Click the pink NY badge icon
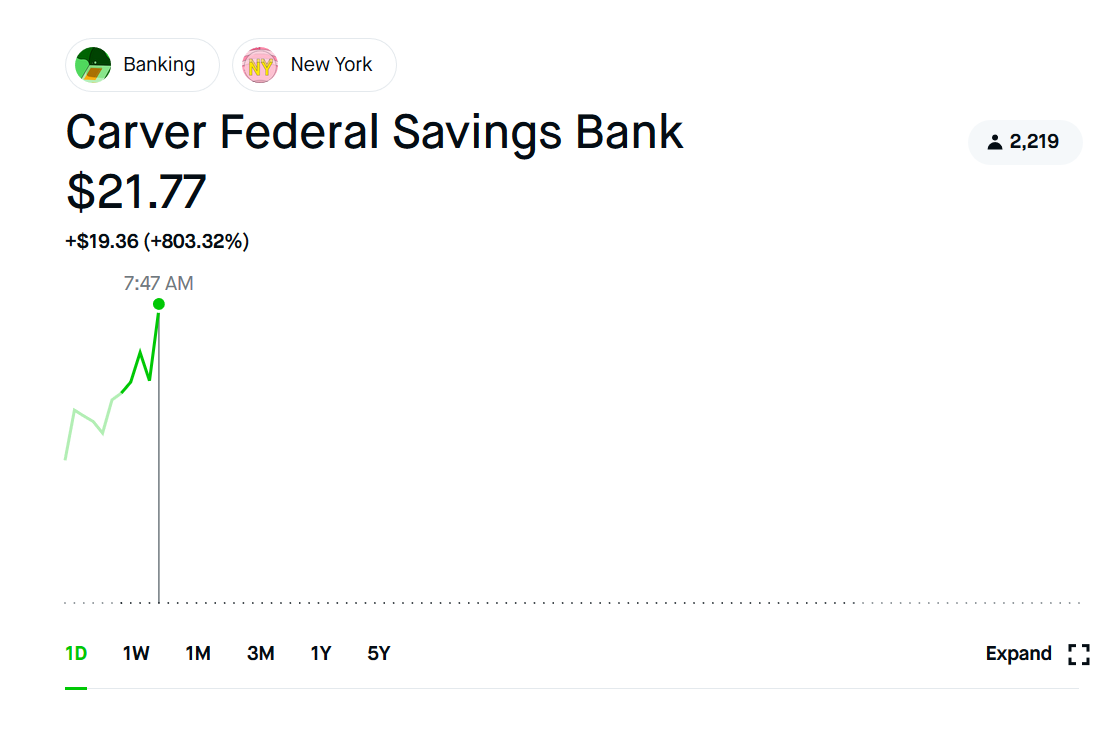Viewport: 1120px width, 736px height. click(x=260, y=65)
